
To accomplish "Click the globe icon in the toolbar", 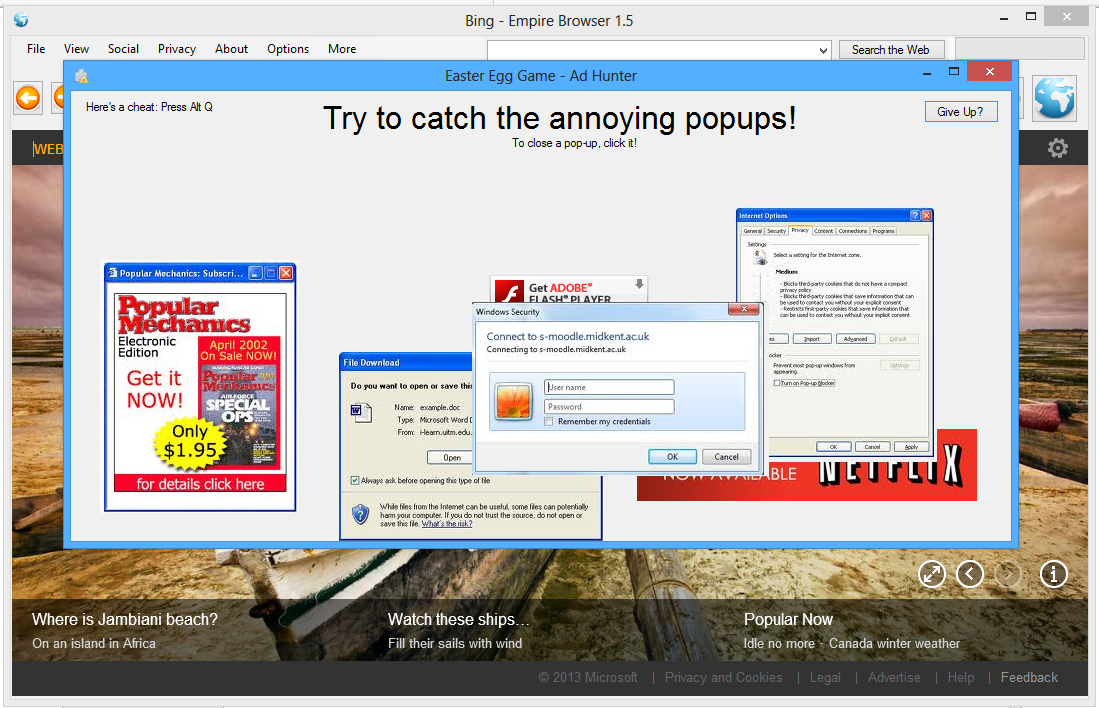I will [x=1054, y=98].
